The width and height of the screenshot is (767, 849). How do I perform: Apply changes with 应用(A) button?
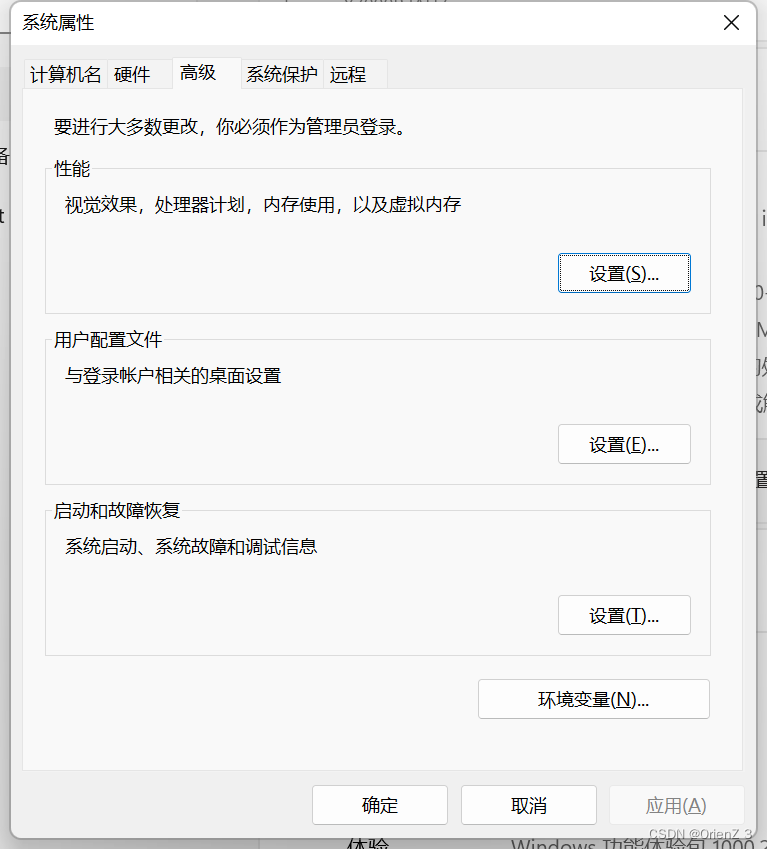pyautogui.click(x=677, y=805)
